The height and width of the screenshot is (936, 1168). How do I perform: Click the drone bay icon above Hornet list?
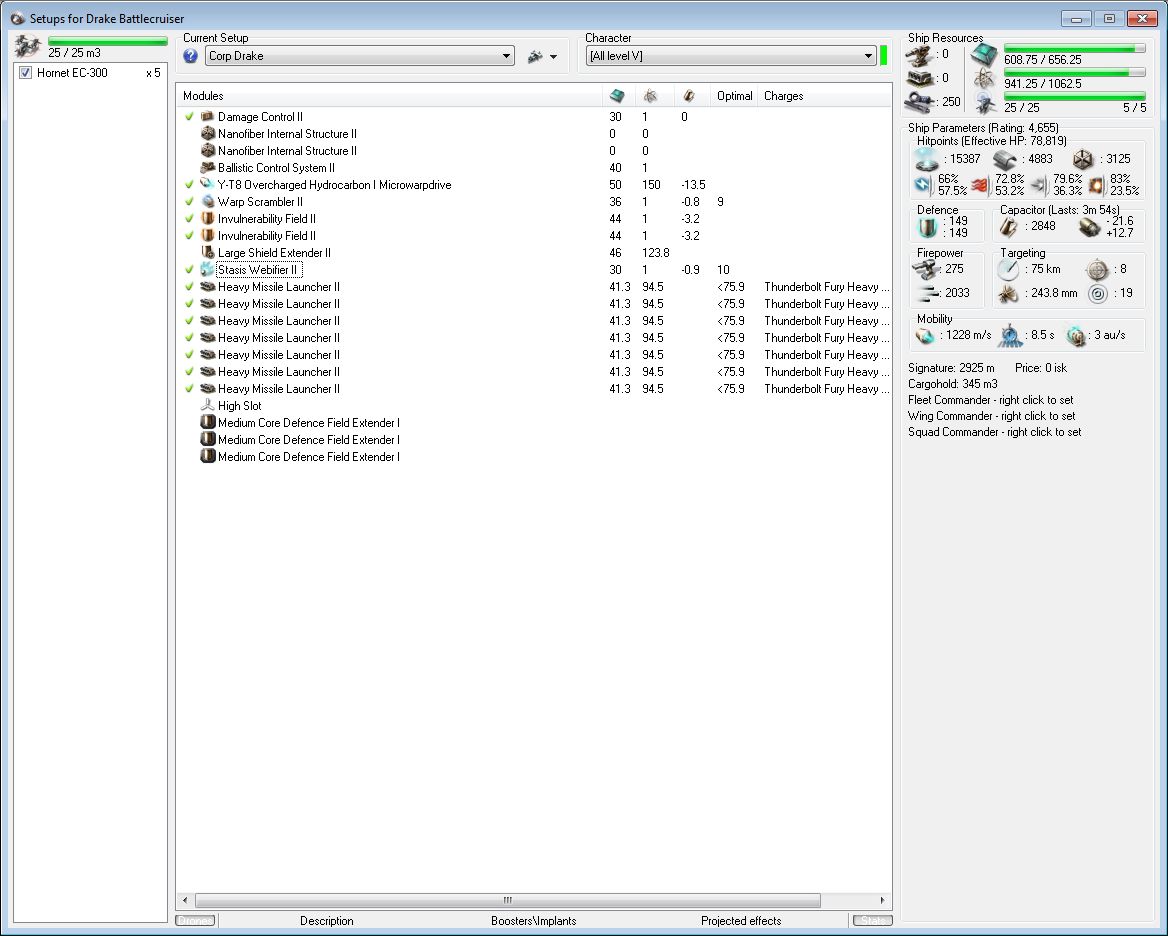click(28, 46)
